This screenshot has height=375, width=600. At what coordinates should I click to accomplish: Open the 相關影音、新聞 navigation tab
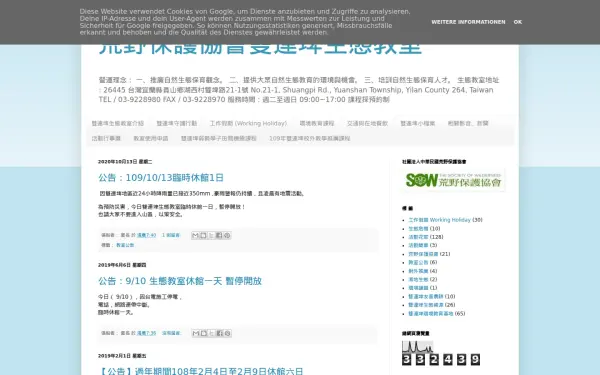tap(468, 123)
